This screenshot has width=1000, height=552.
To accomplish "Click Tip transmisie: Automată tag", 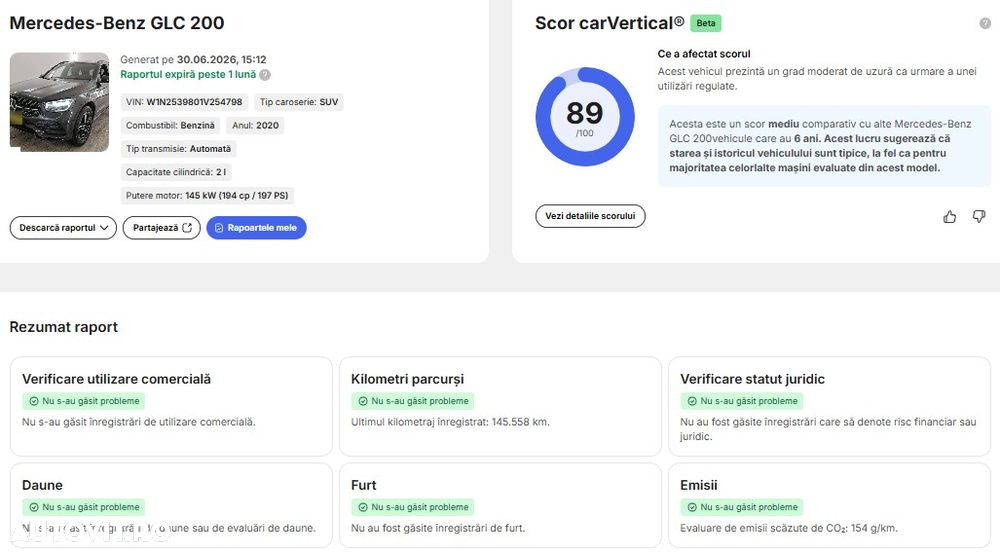I will (x=179, y=149).
